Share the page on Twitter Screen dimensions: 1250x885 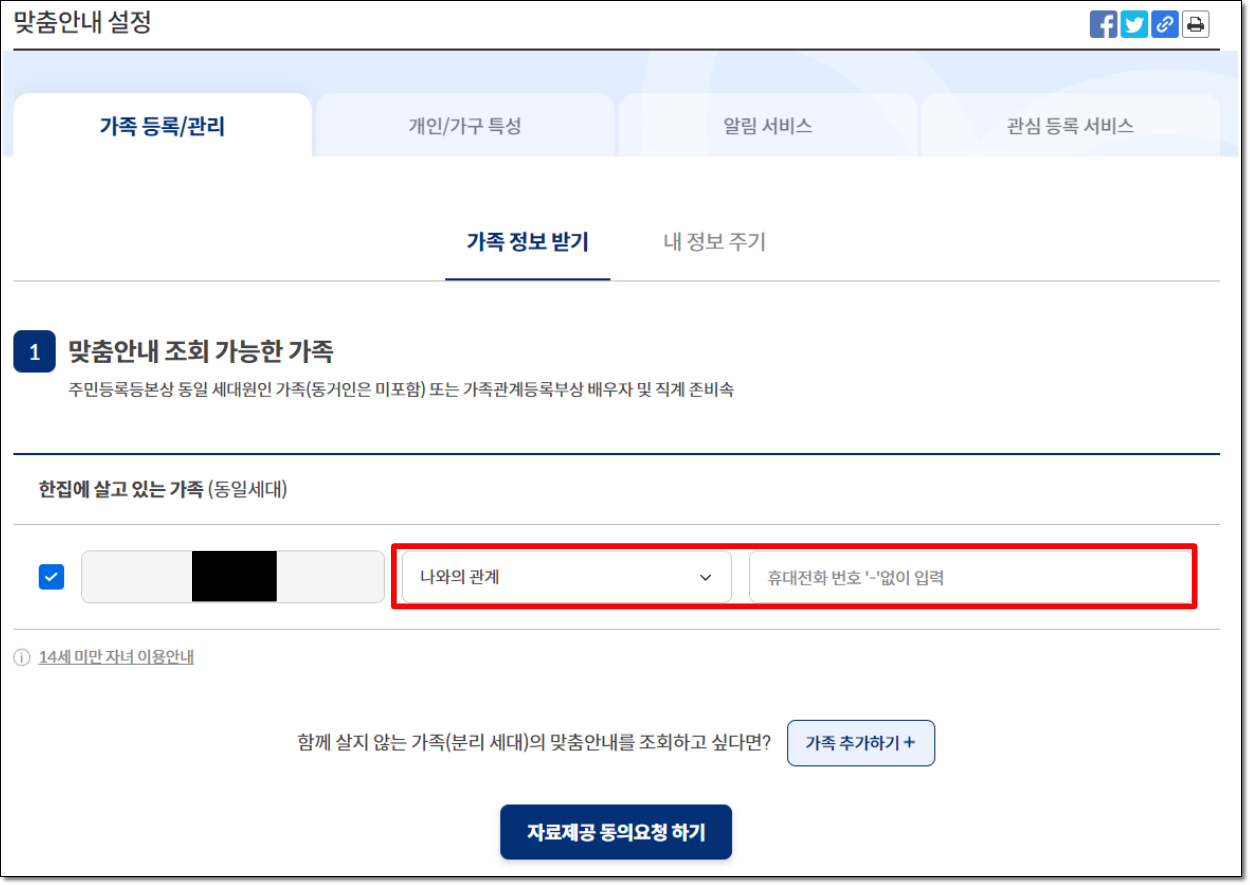1134,24
